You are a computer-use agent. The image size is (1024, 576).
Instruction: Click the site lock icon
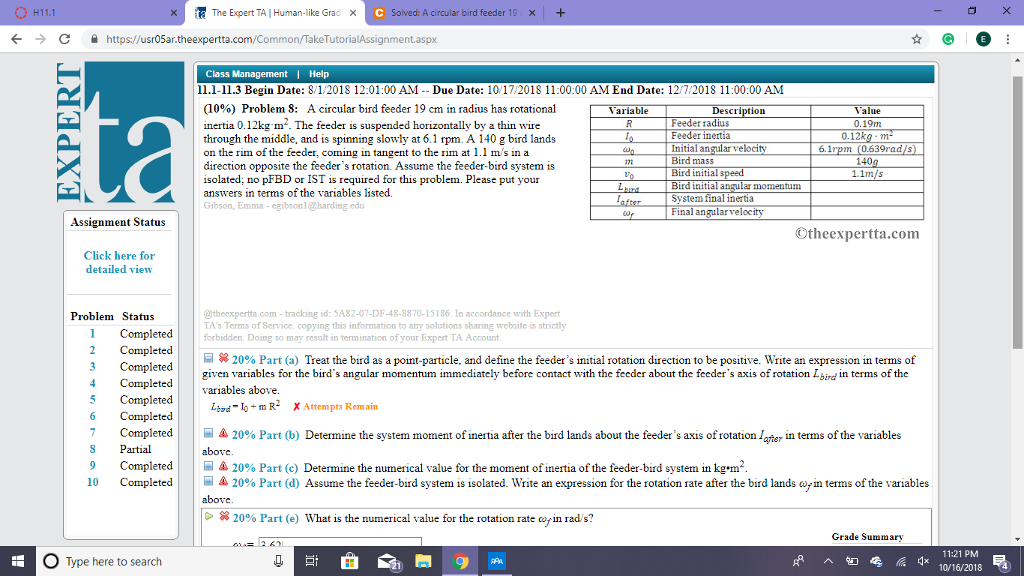coord(94,39)
